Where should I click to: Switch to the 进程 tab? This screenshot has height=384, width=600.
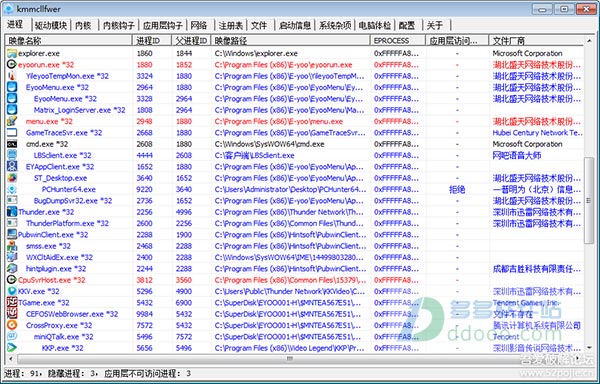pos(15,24)
